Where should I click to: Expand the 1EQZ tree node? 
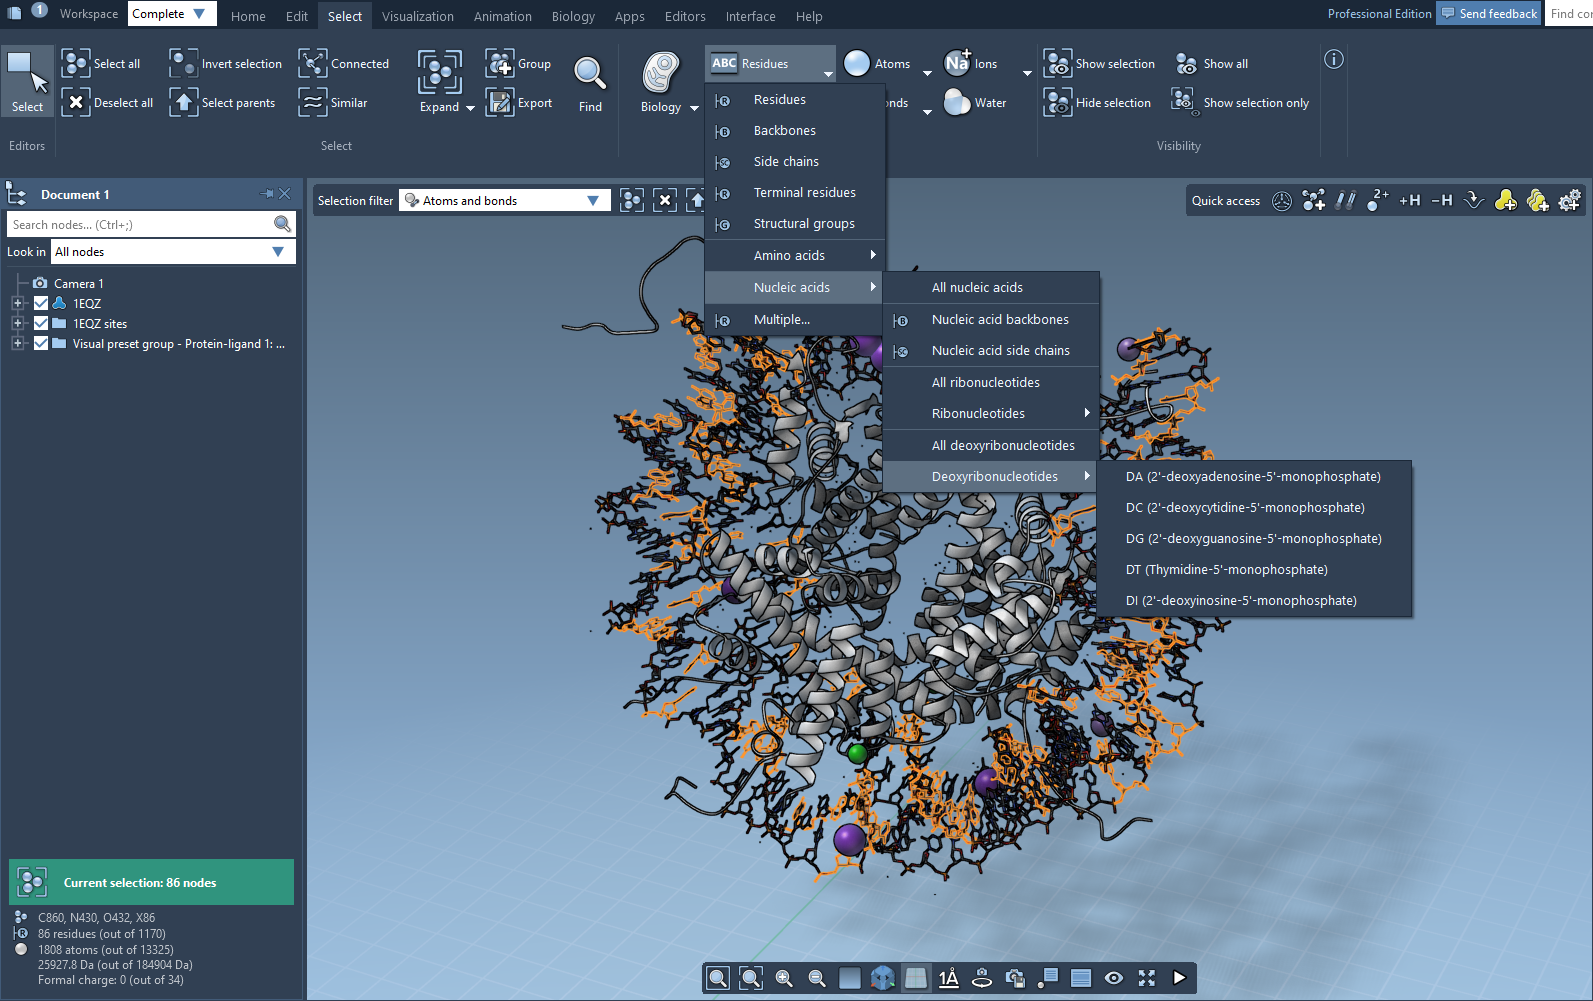[x=17, y=303]
